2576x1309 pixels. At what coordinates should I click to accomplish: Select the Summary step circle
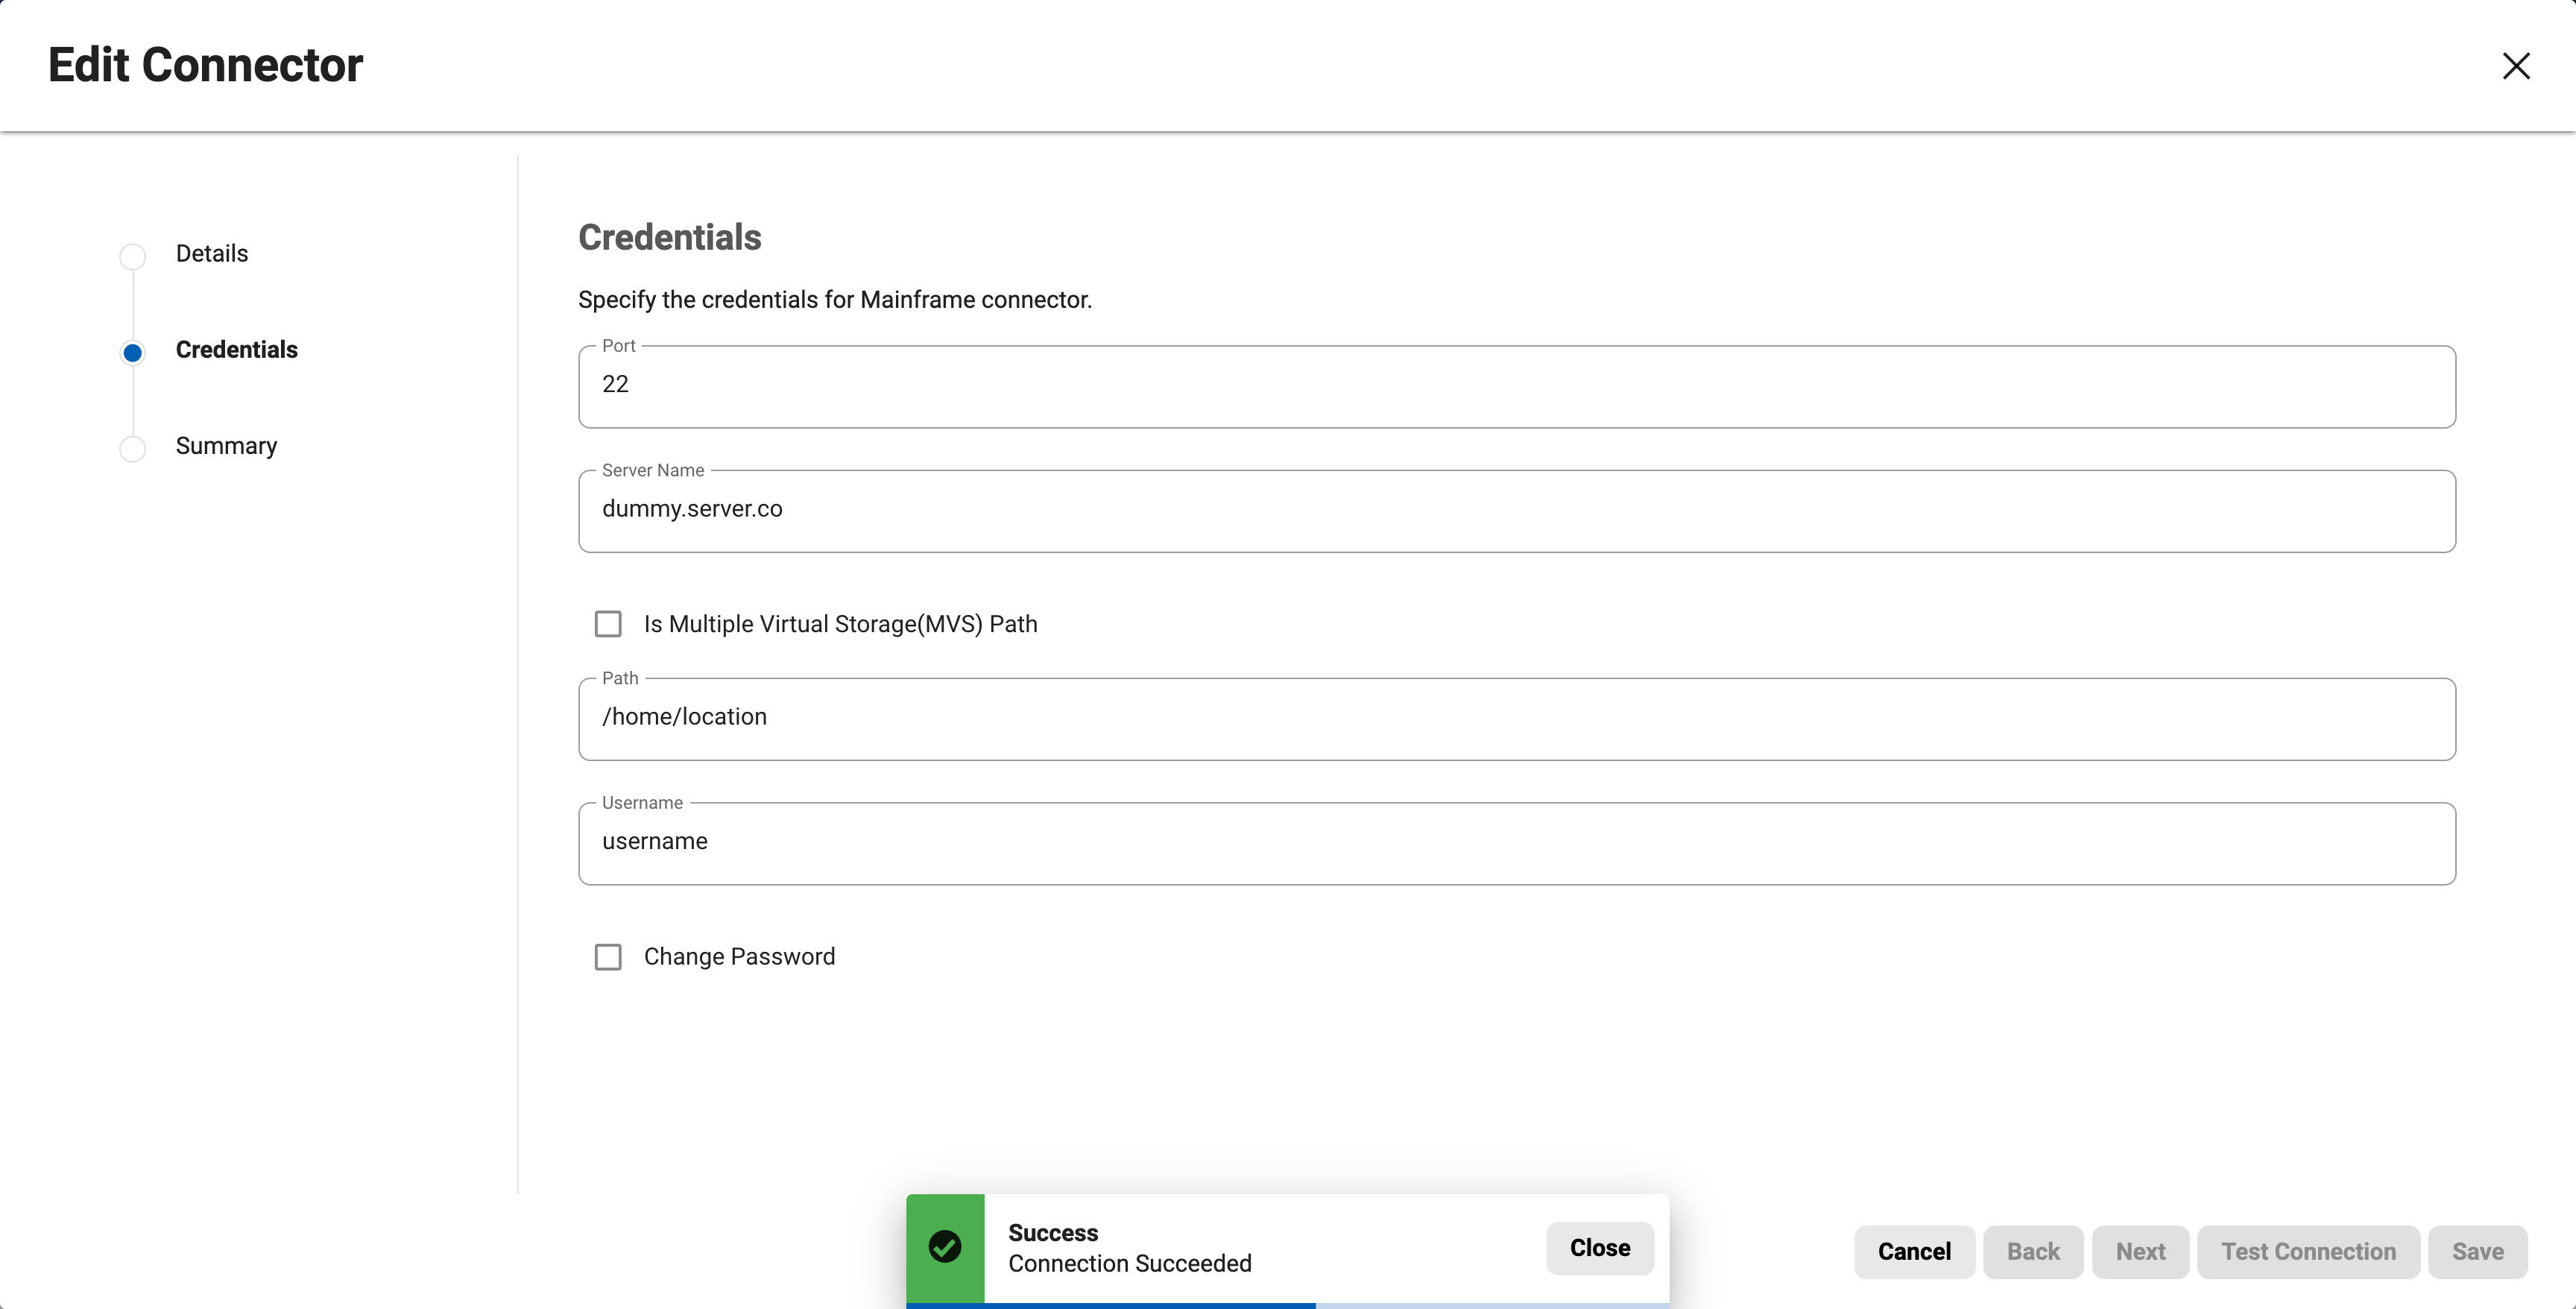(x=132, y=448)
